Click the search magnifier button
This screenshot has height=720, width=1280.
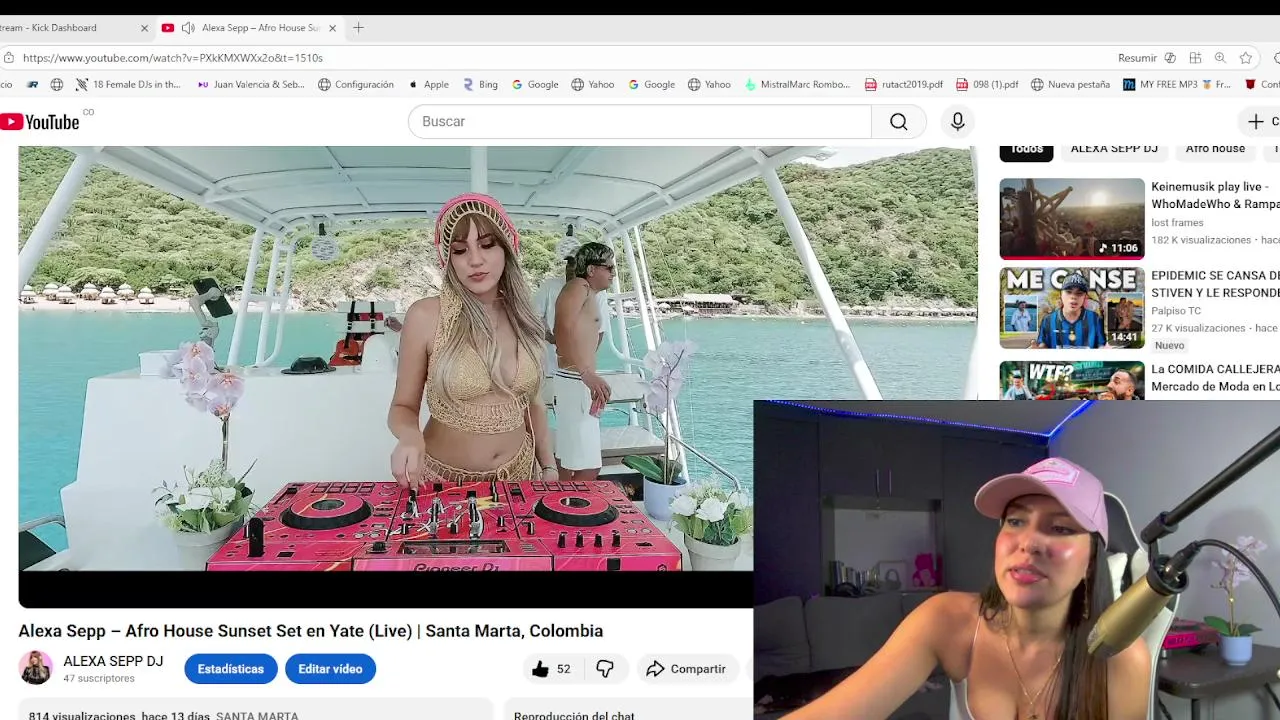point(899,121)
